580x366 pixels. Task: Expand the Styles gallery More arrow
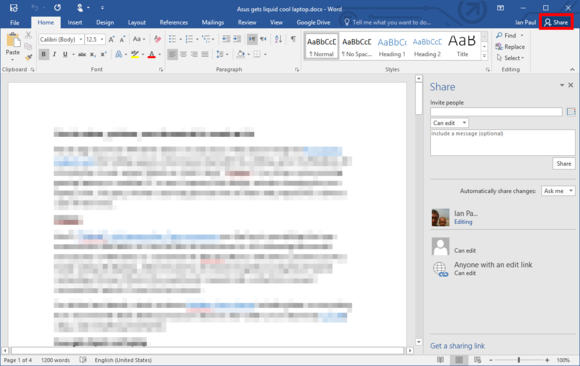coord(484,56)
